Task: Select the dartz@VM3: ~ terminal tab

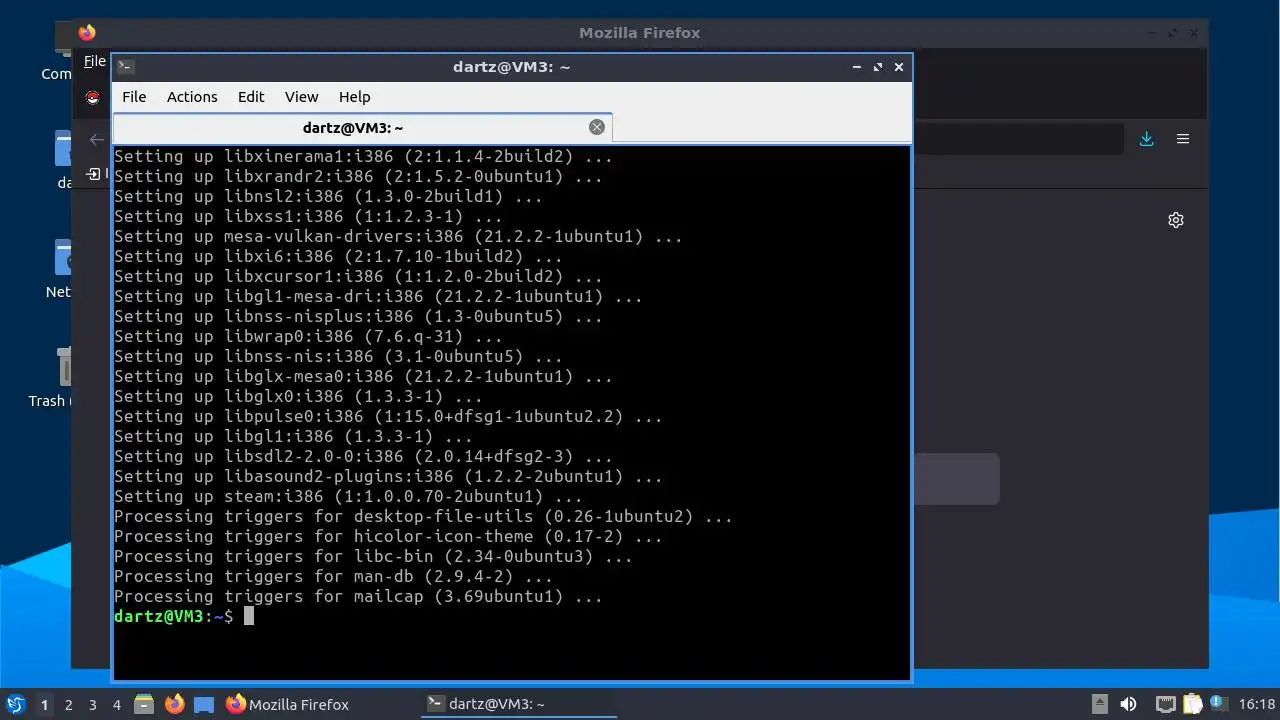Action: pos(363,128)
